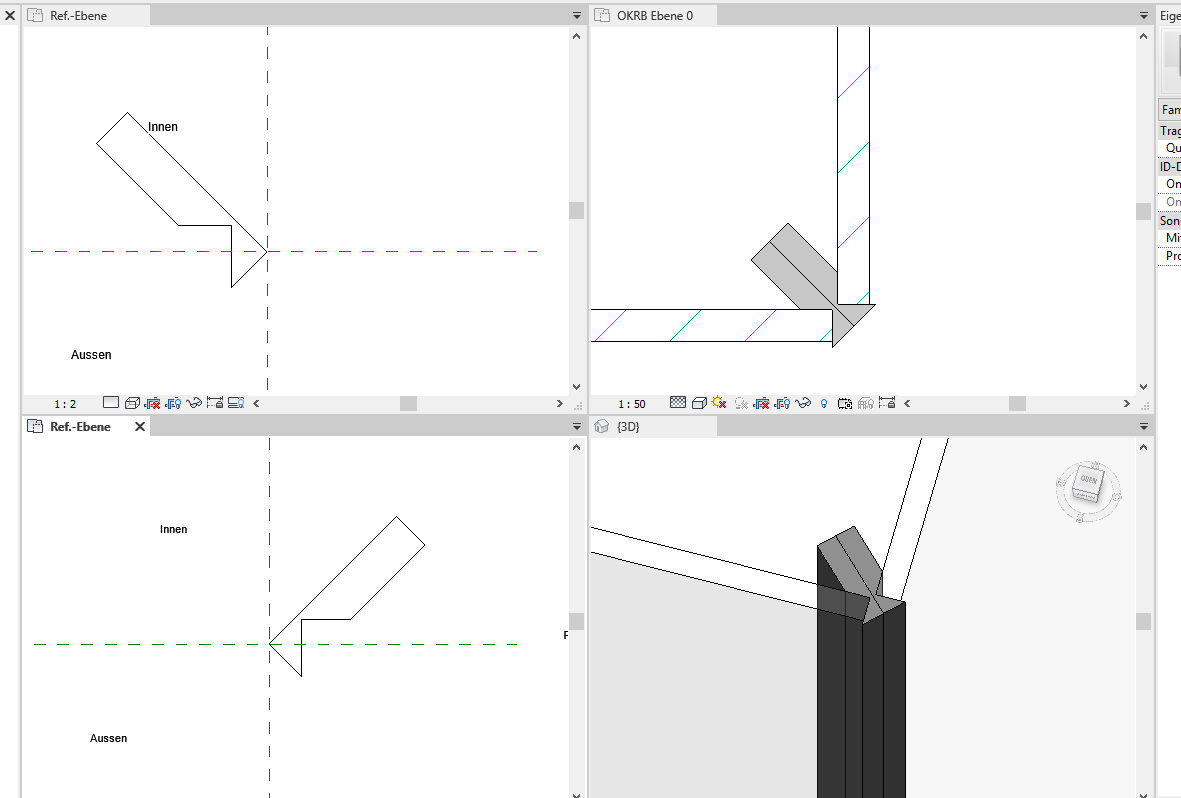
Task: Select the Innen text label
Action: pos(162,126)
